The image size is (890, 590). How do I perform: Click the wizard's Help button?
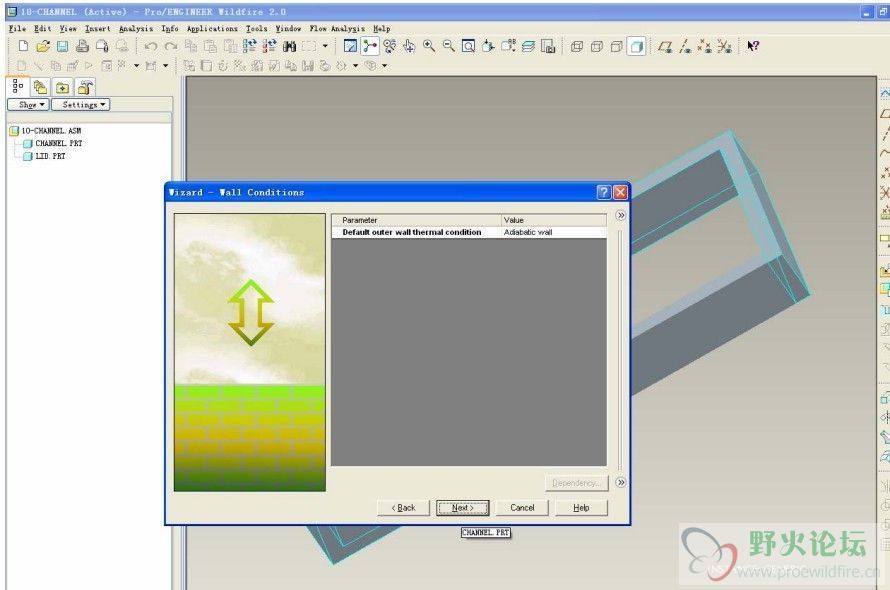coord(581,508)
